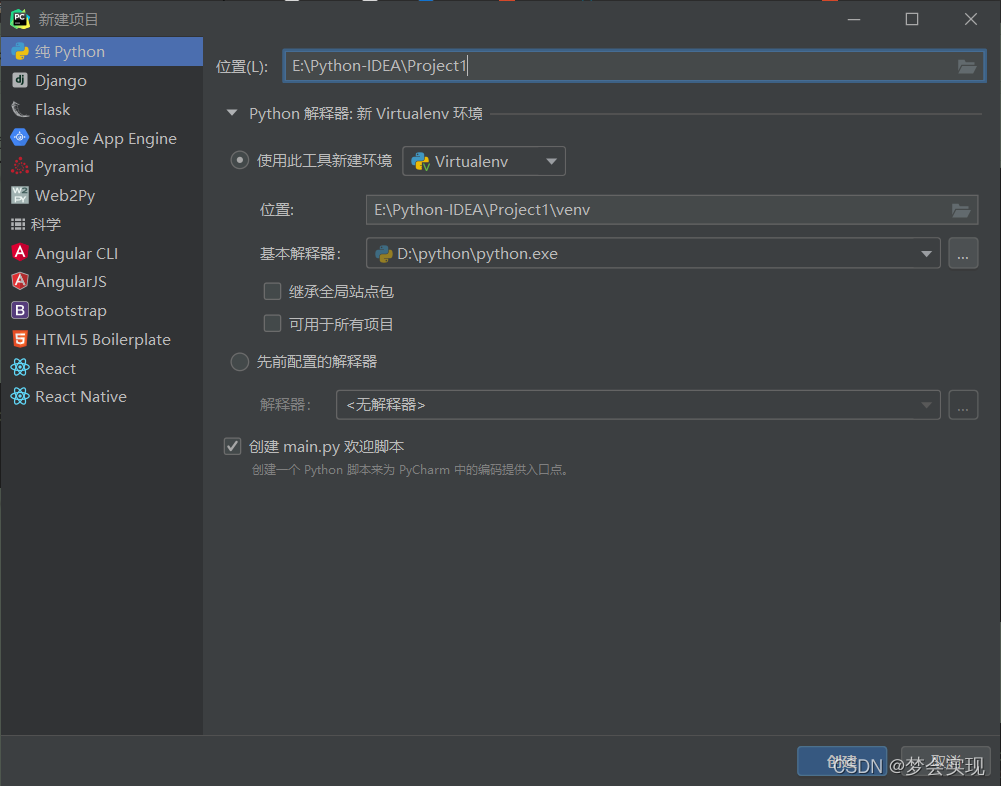Image resolution: width=1001 pixels, height=786 pixels.
Task: Select AngularJS project type
Action: pos(102,282)
